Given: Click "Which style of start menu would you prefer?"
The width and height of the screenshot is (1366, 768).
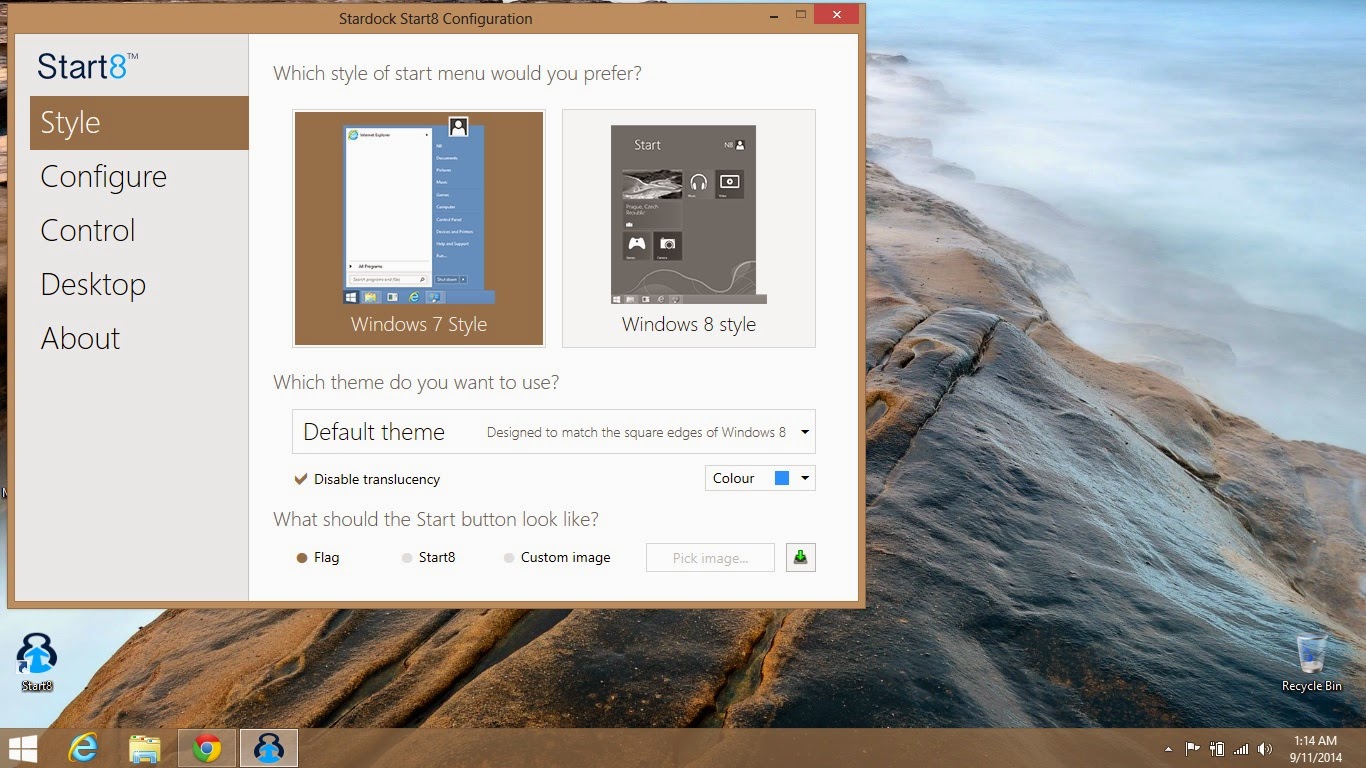Looking at the screenshot, I should click(457, 74).
